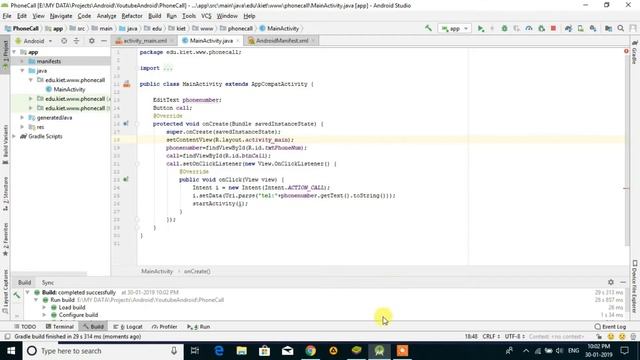Screen dimensions: 640x360
Task: Close the MainActivity.java tab
Action: 238,41
